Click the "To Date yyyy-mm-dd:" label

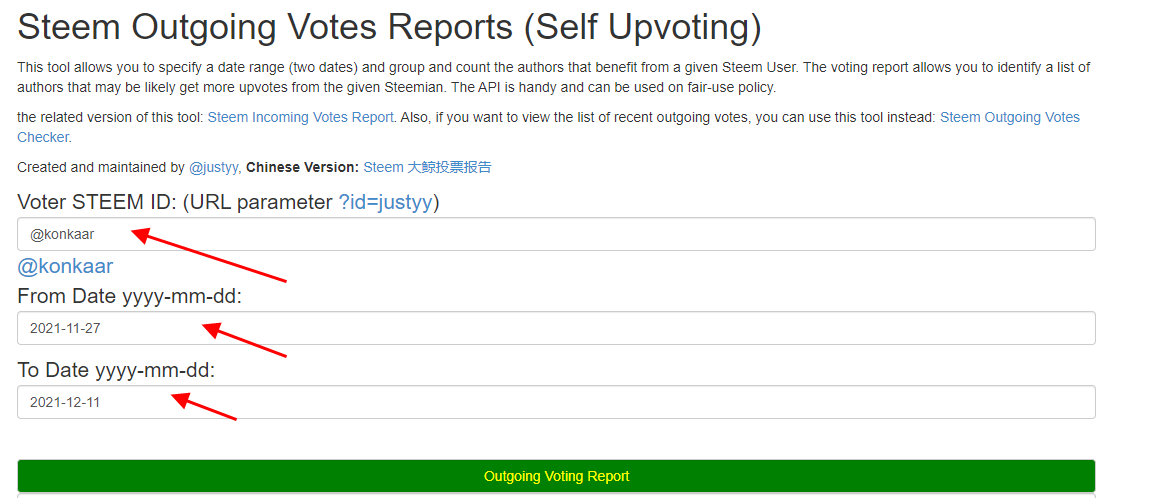coord(117,371)
